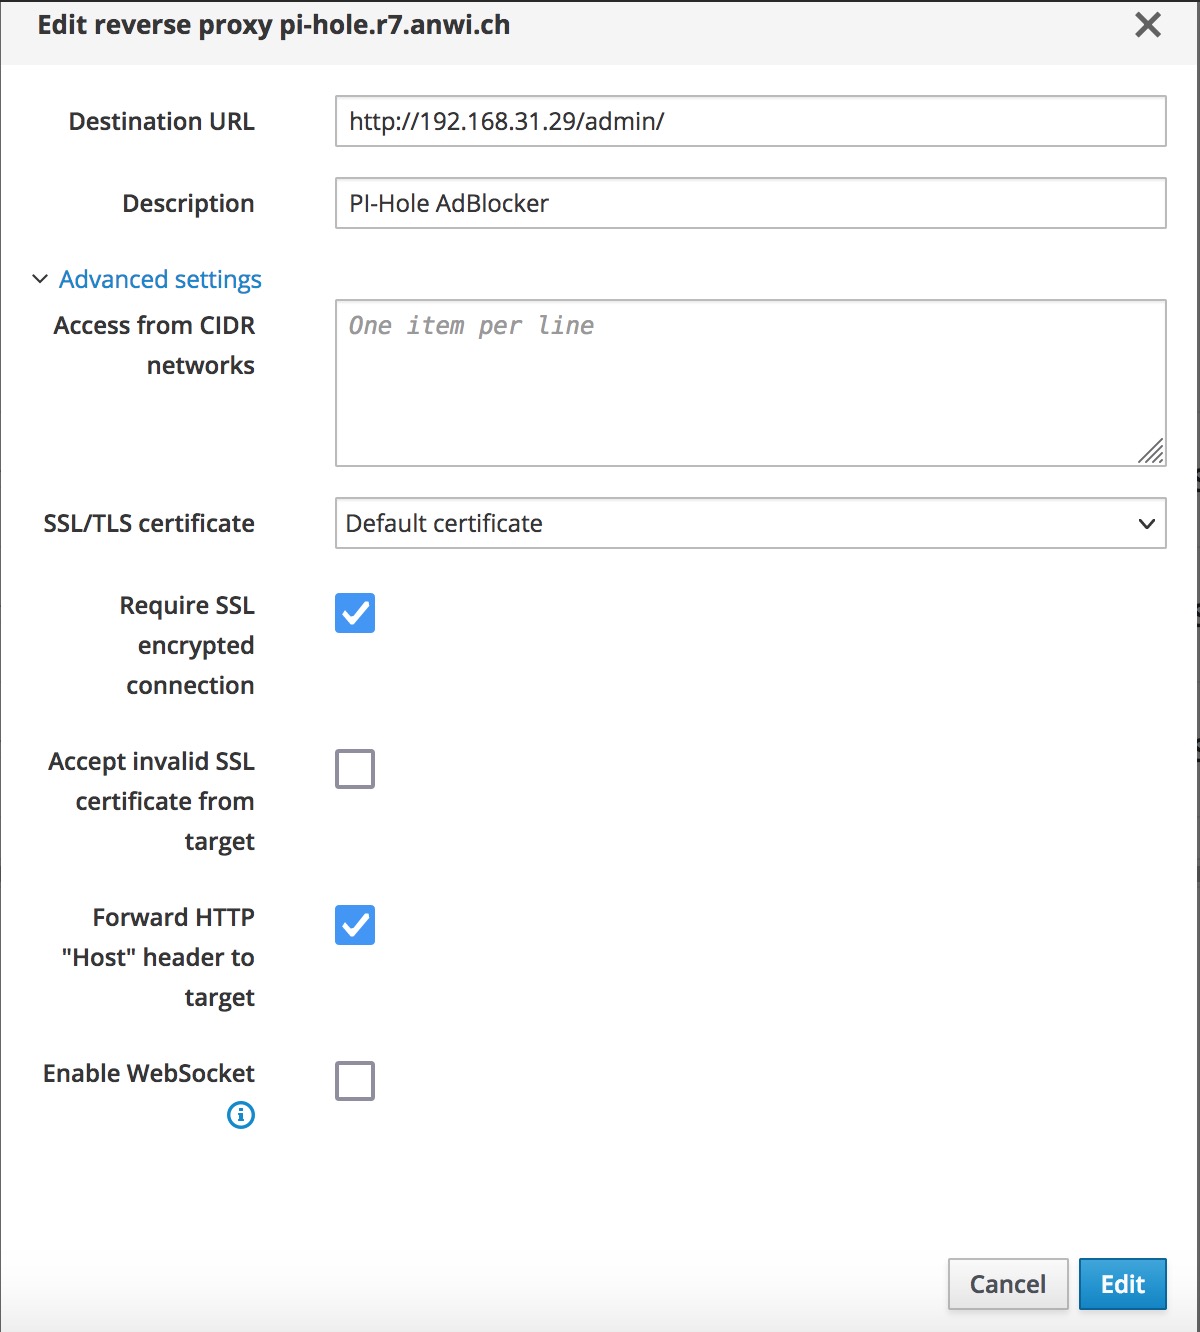
Task: Check Enable WebSocket checkbox
Action: pos(355,1081)
